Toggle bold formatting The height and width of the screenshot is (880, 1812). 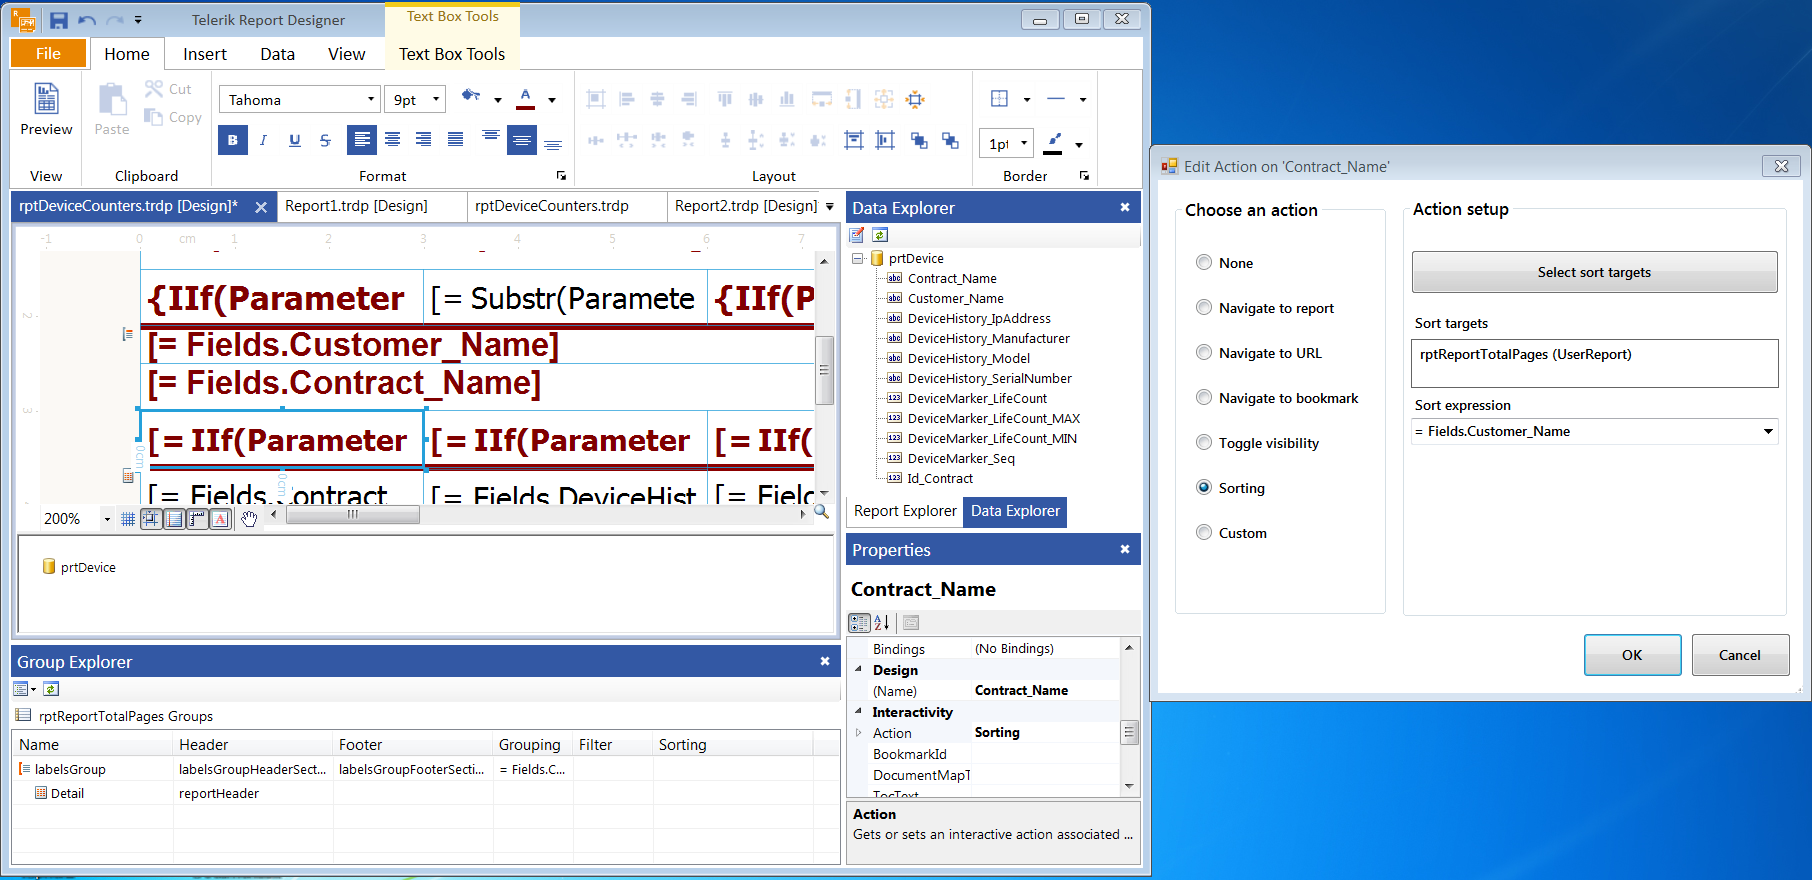point(233,140)
